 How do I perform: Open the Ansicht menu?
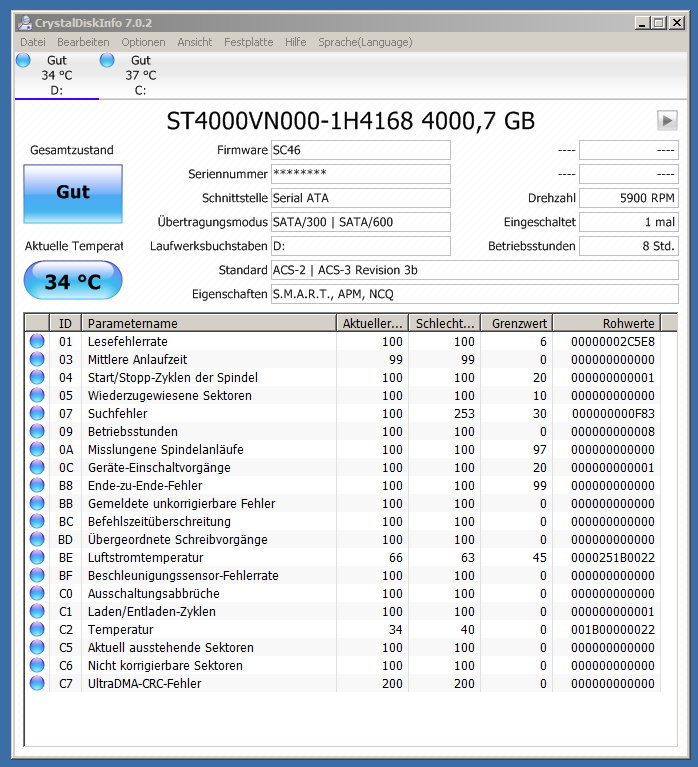click(195, 42)
